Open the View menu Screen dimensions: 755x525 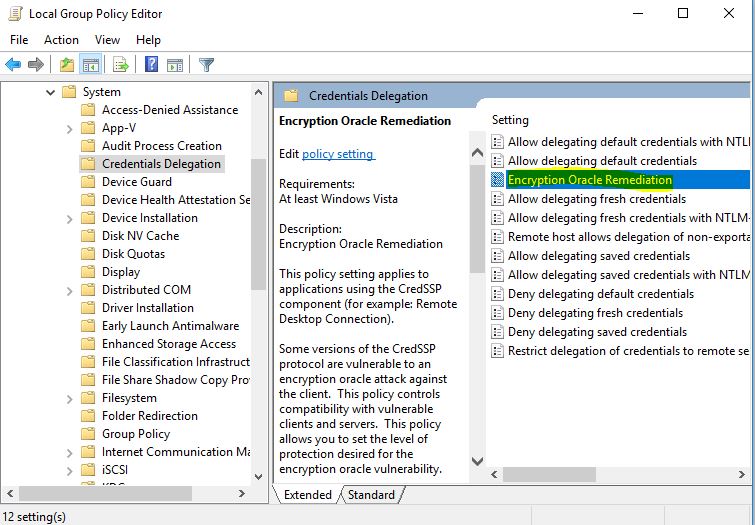(107, 40)
